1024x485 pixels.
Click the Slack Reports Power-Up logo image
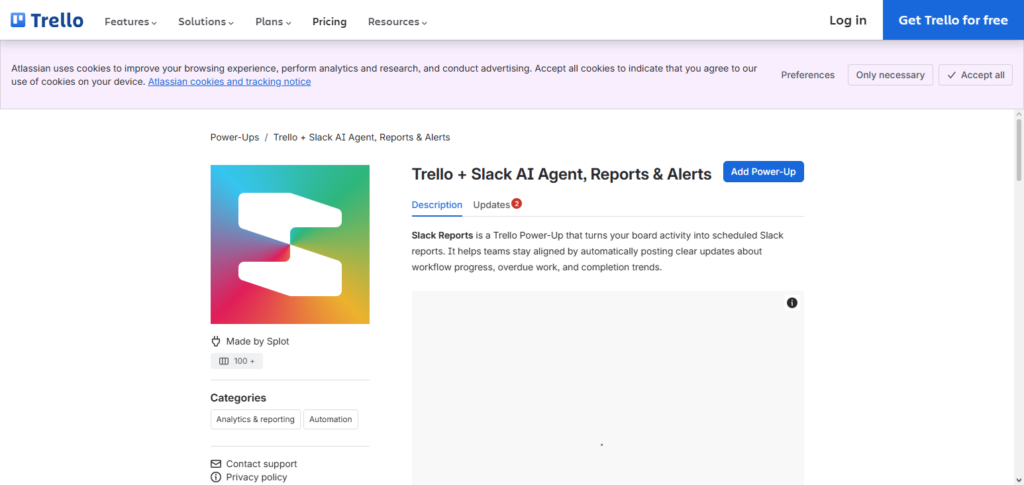[290, 244]
